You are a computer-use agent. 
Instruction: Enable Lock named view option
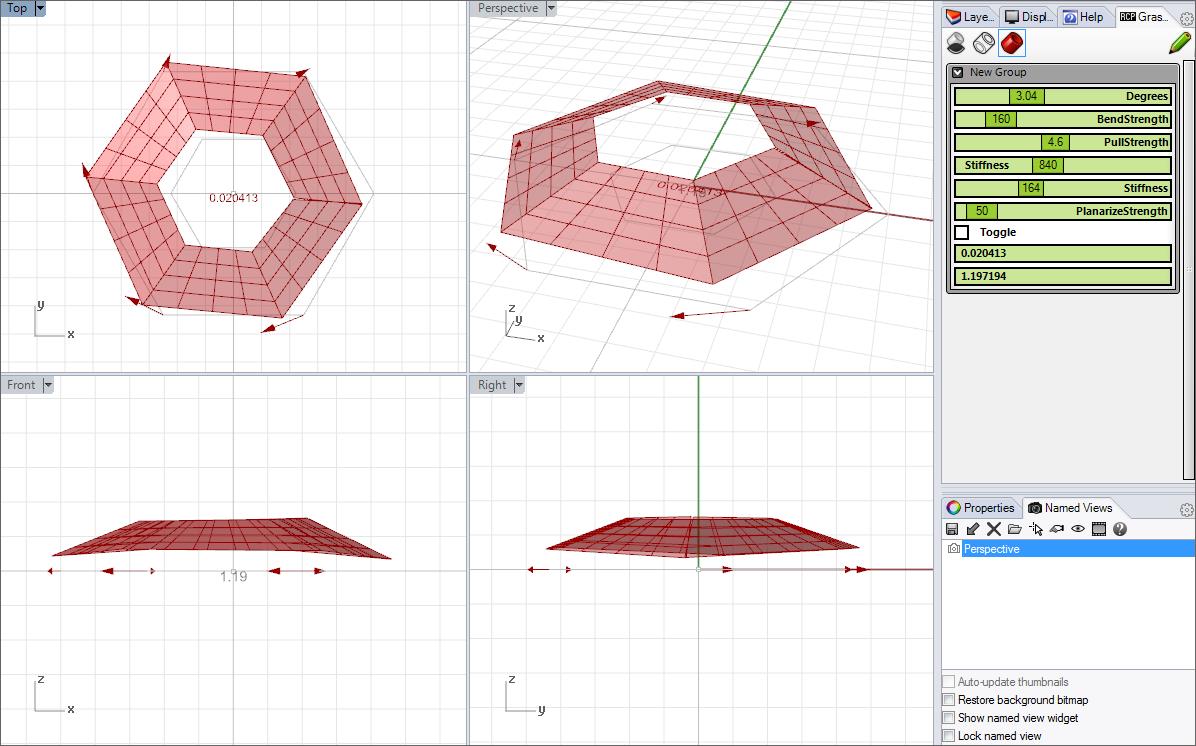coord(949,736)
